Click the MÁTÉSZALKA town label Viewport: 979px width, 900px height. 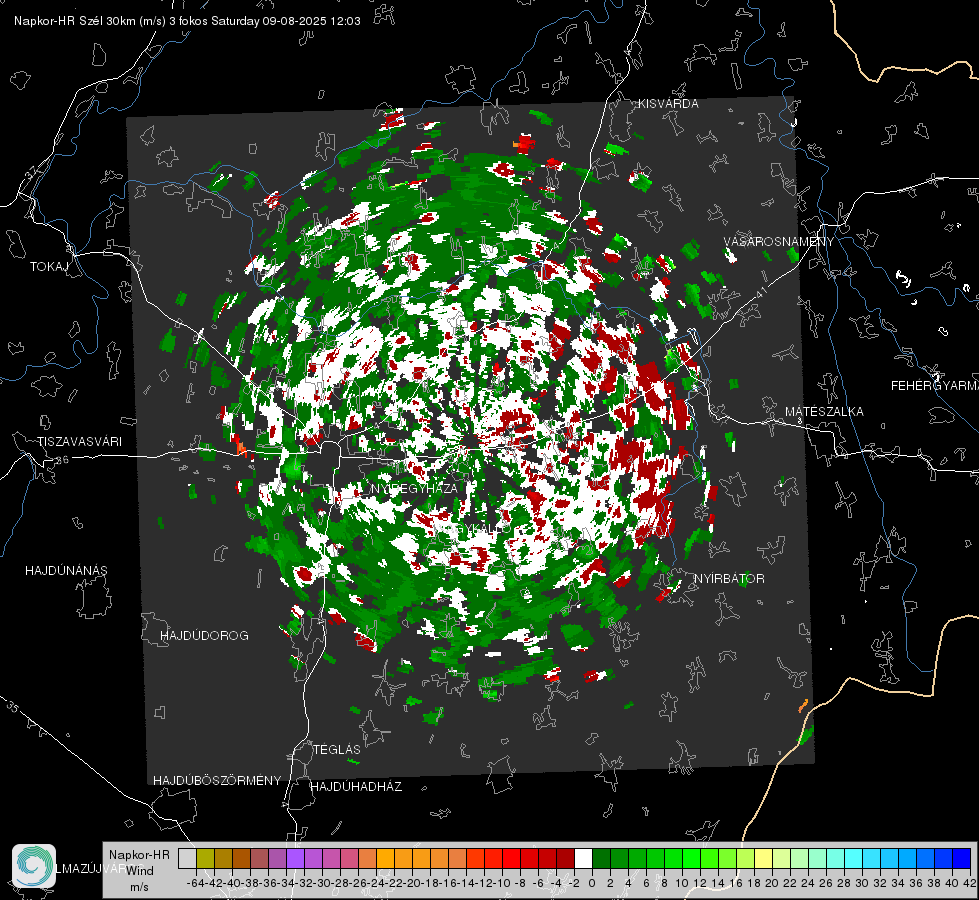824,412
